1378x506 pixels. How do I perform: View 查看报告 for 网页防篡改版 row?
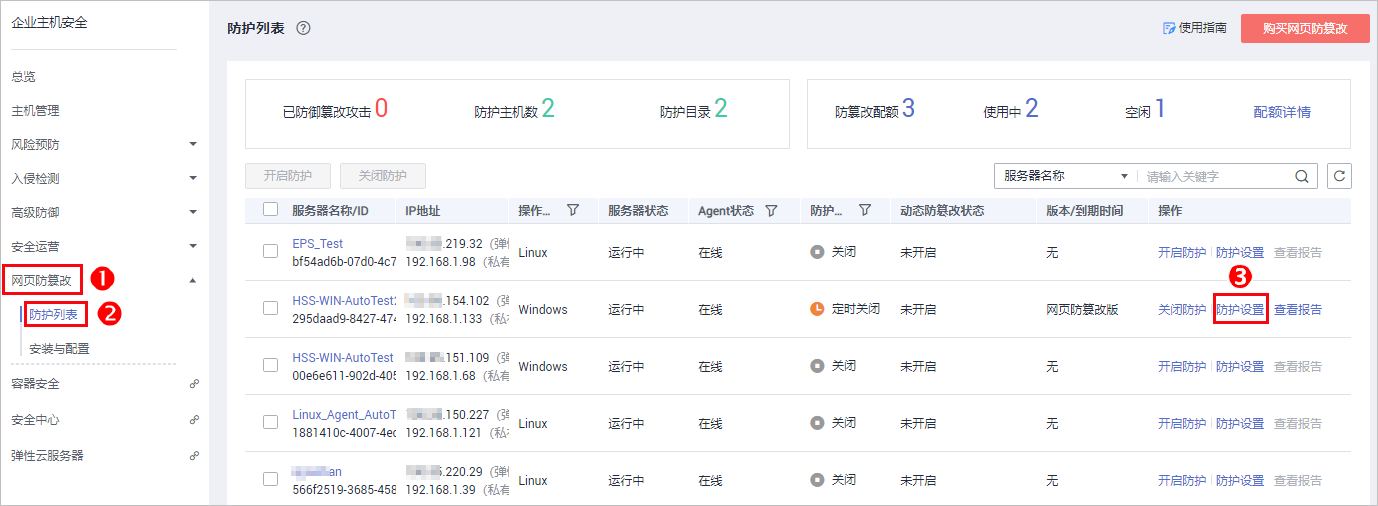(x=1298, y=310)
